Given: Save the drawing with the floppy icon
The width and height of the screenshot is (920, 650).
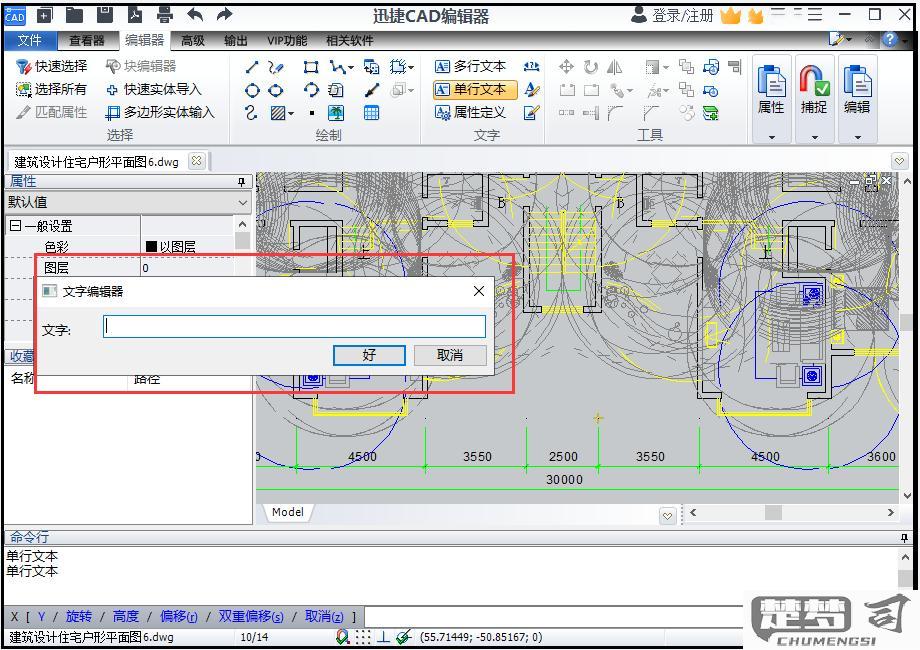Looking at the screenshot, I should coord(104,15).
